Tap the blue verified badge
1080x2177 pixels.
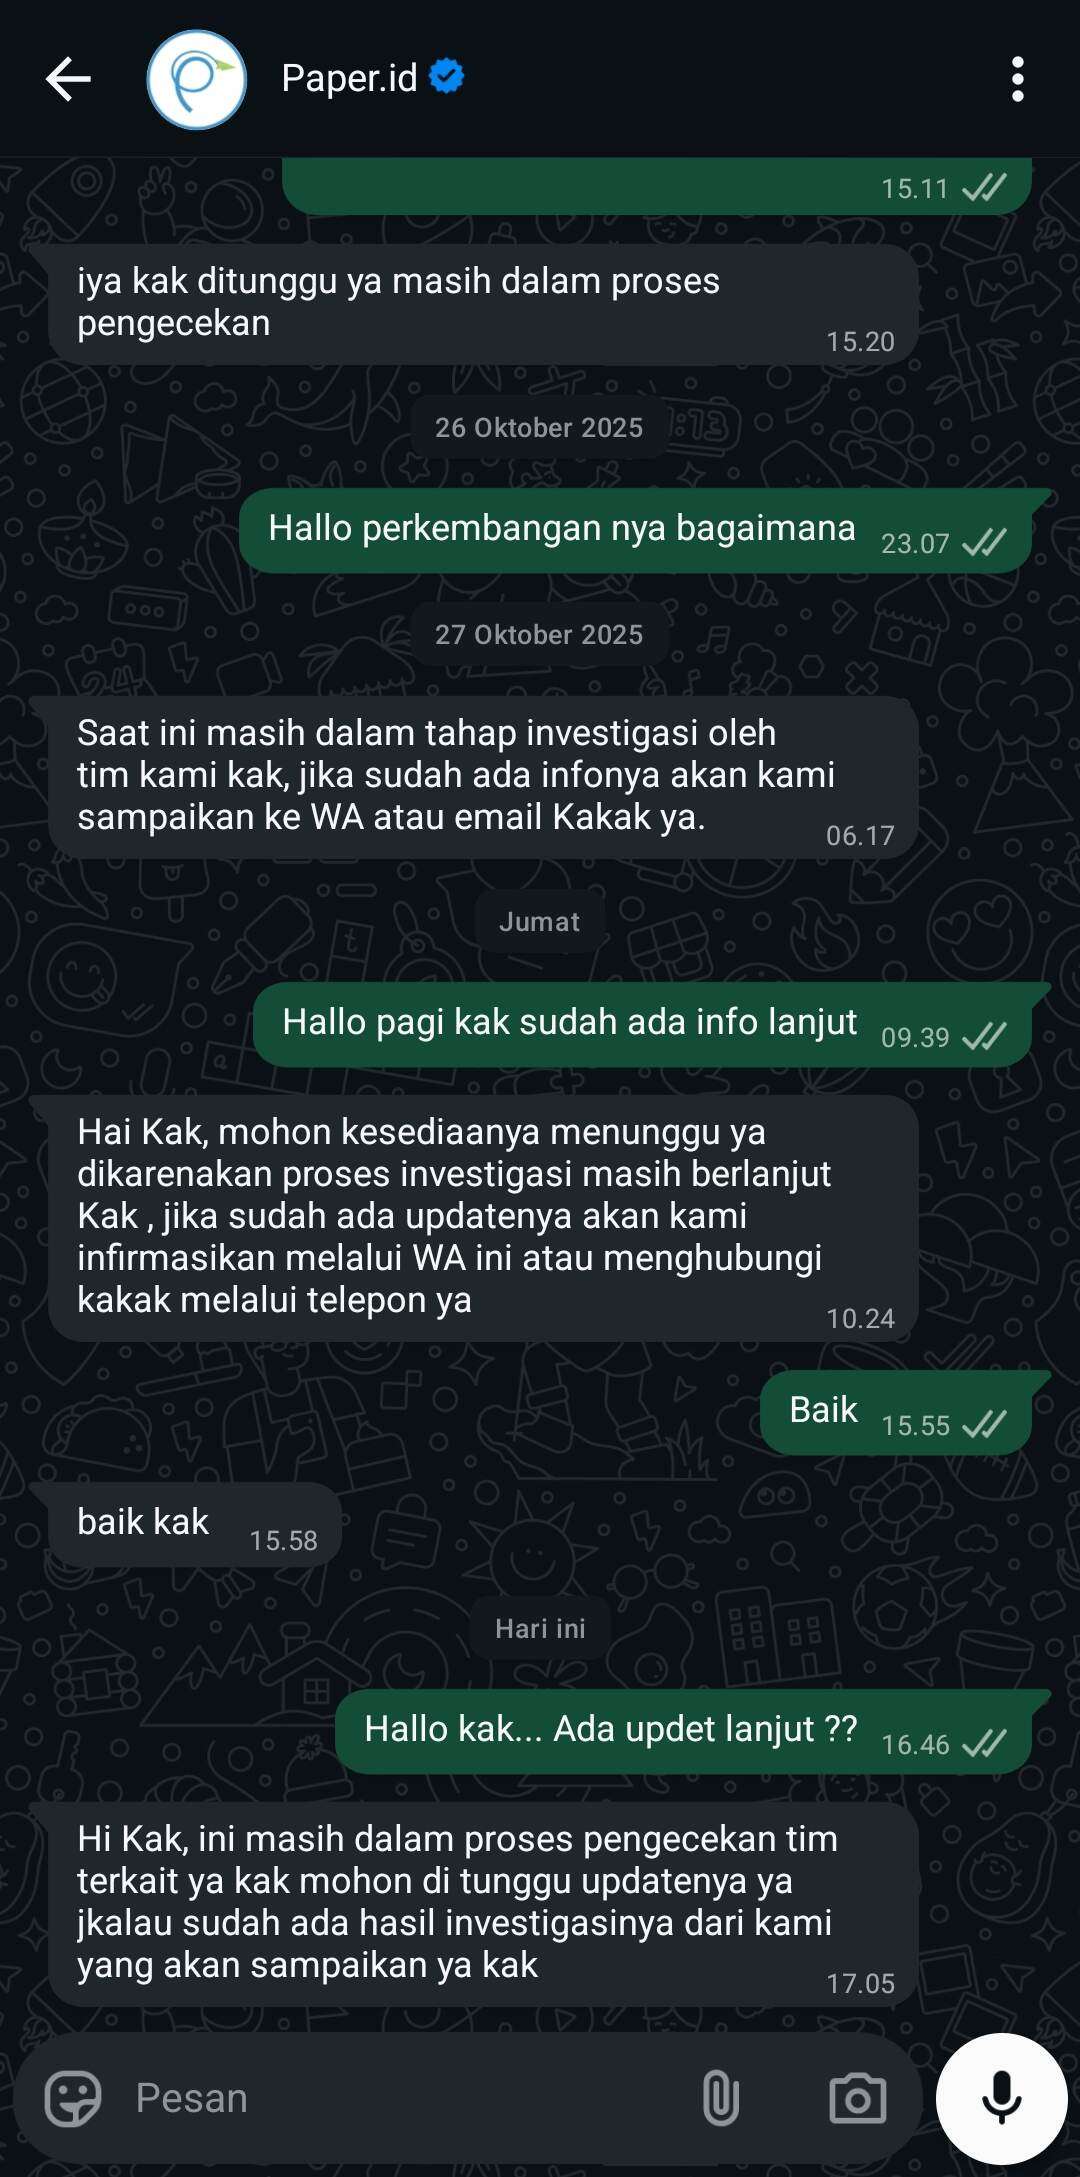point(446,76)
